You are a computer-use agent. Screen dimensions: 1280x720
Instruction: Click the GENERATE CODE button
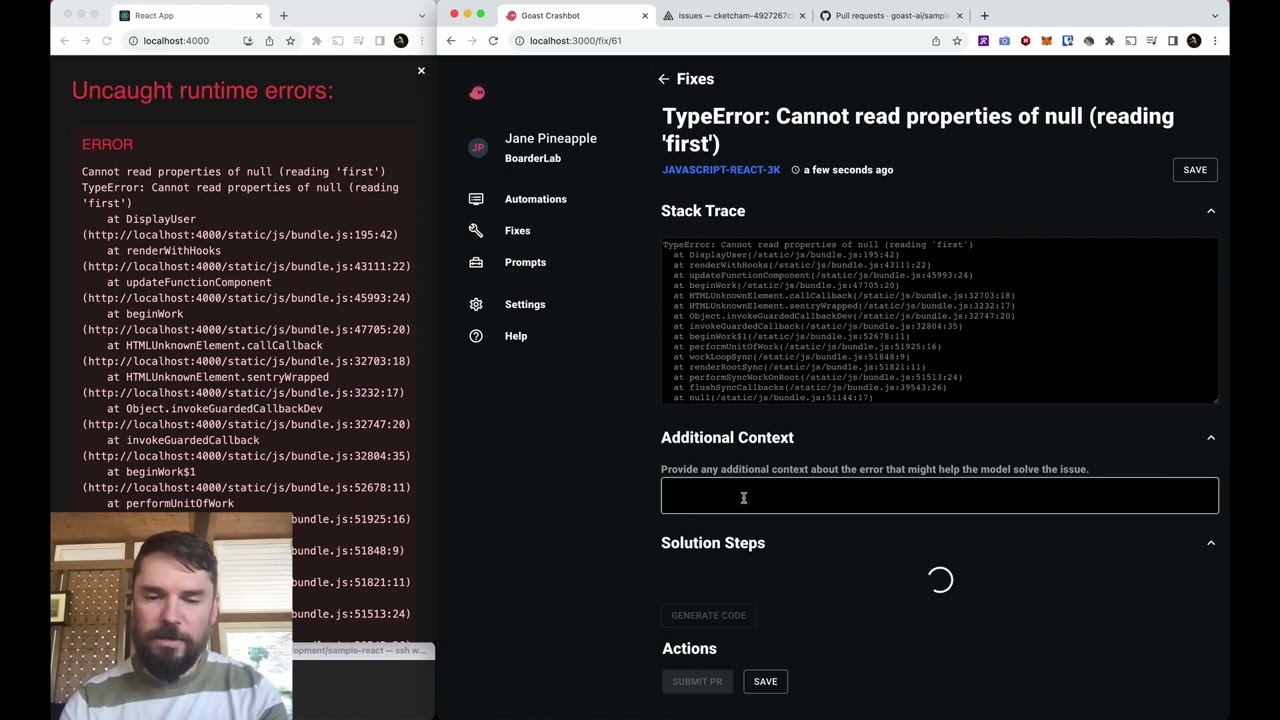(x=709, y=616)
